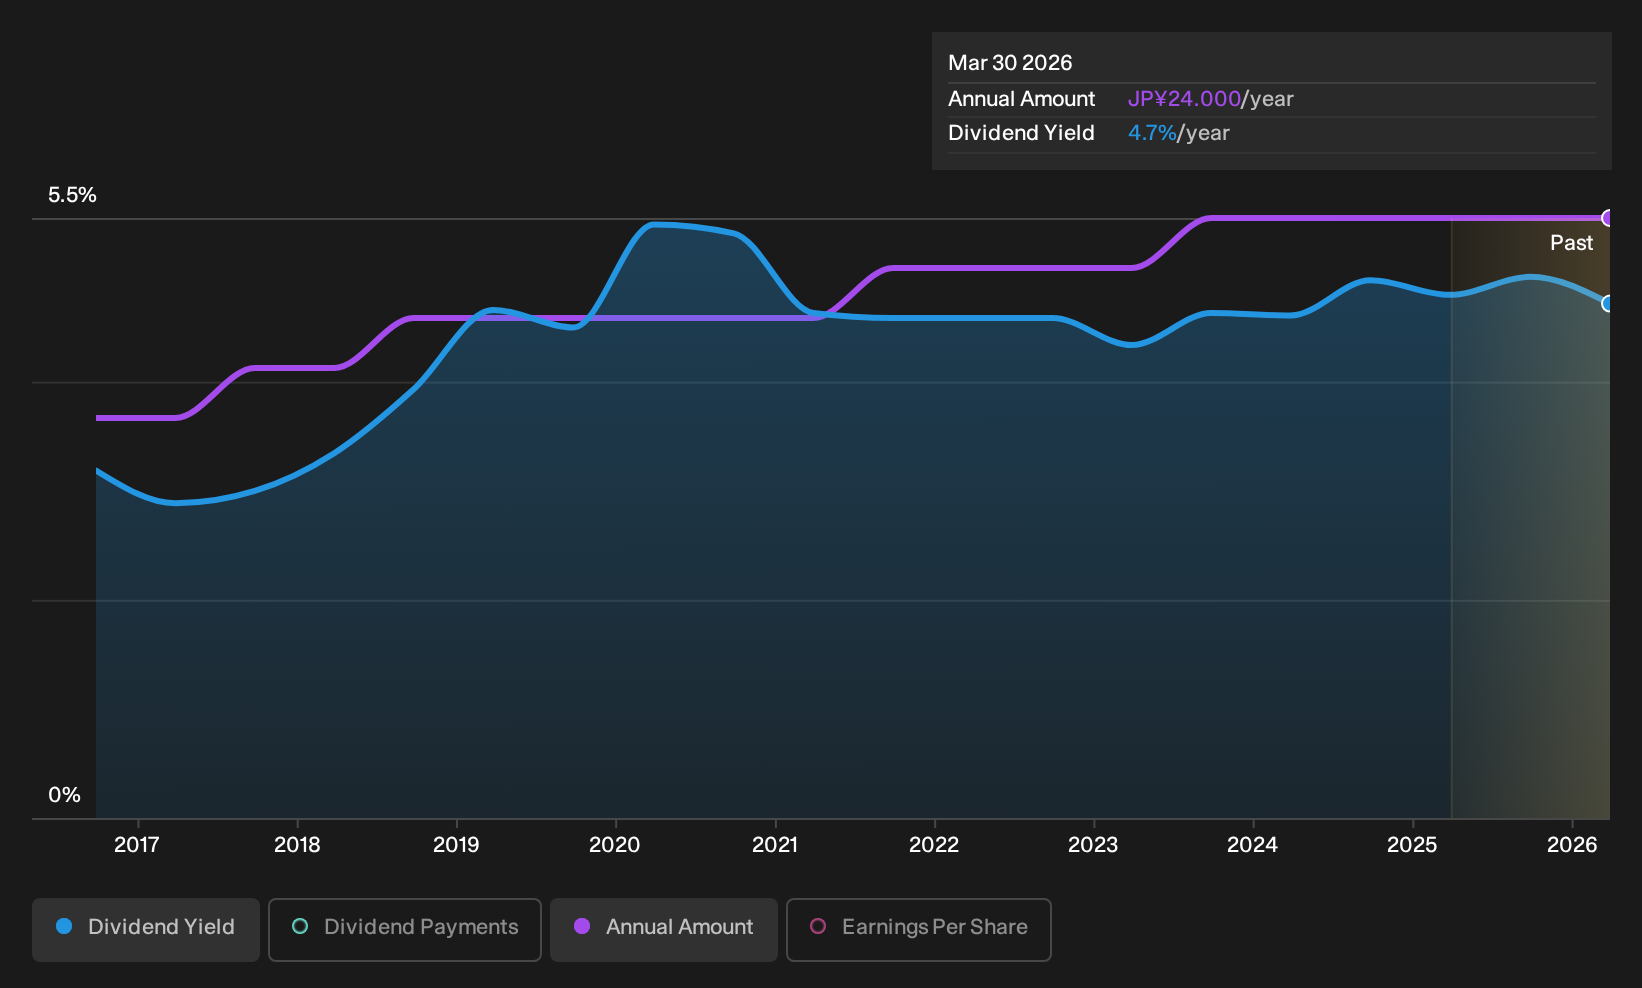Image resolution: width=1642 pixels, height=988 pixels.
Task: Click the 0% y-axis label
Action: point(64,795)
